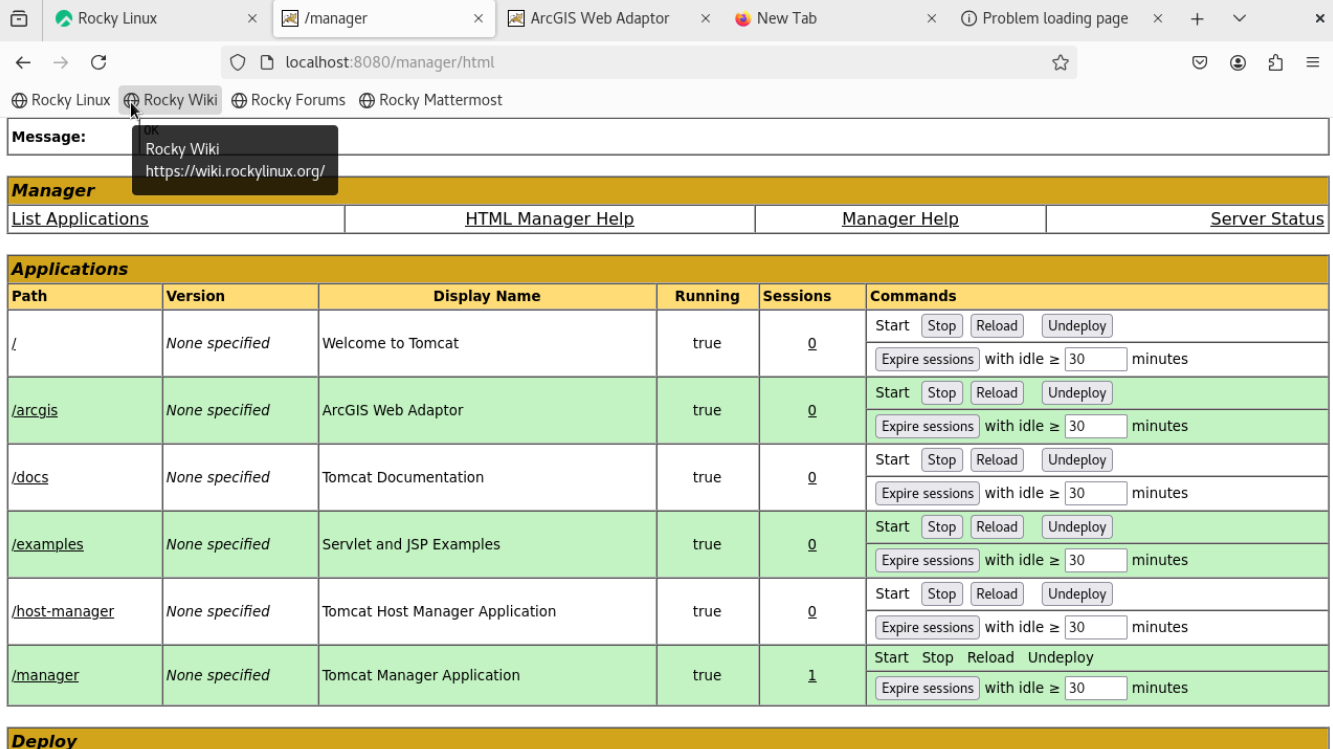Open the Rocky Wiki bookmark

tap(170, 100)
